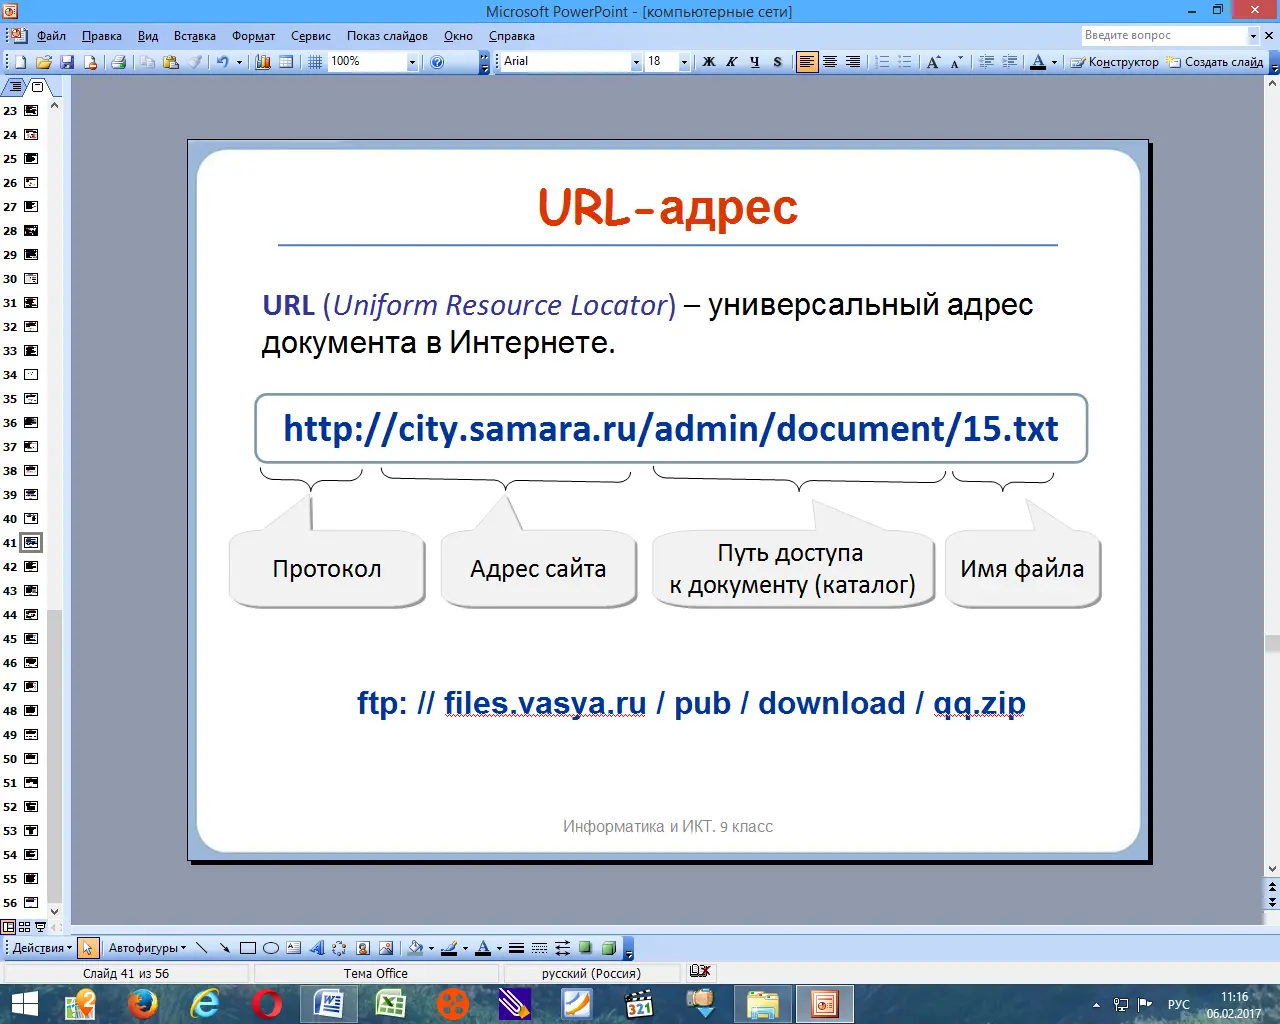1280x1024 pixels.
Task: Select the Rectangle shape tool
Action: [248, 948]
